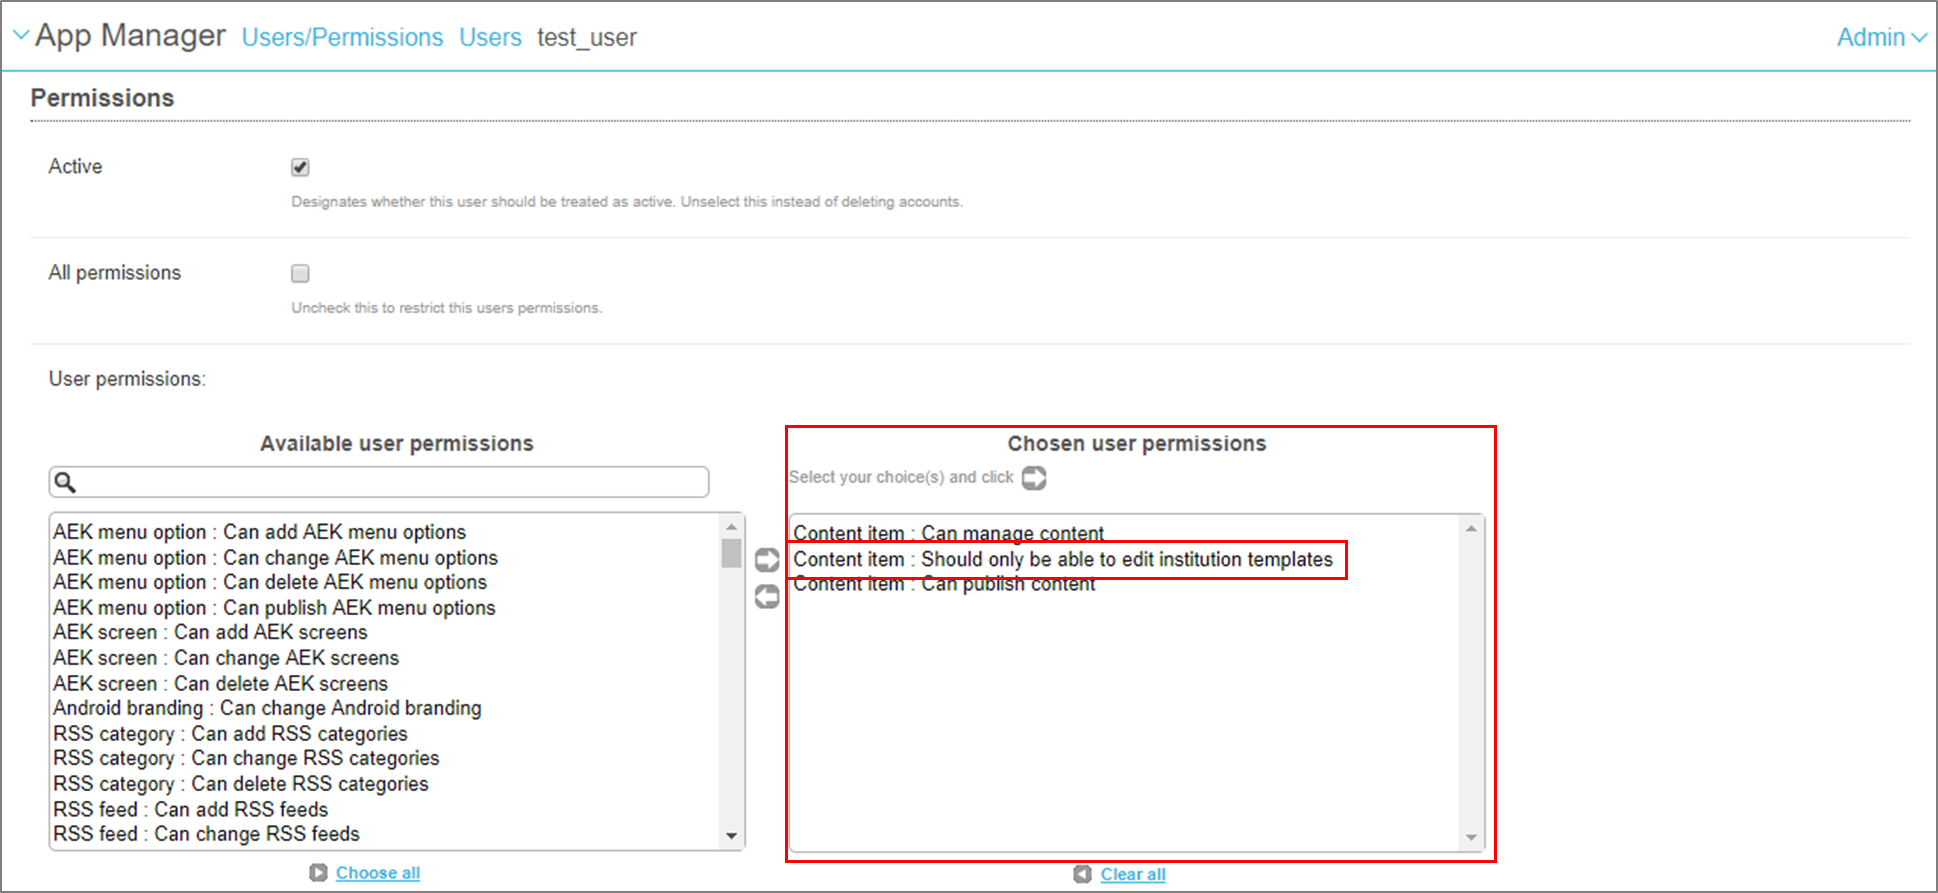The height and width of the screenshot is (893, 1938).
Task: Click the arrow icon beside Choose all
Action: pos(318,873)
